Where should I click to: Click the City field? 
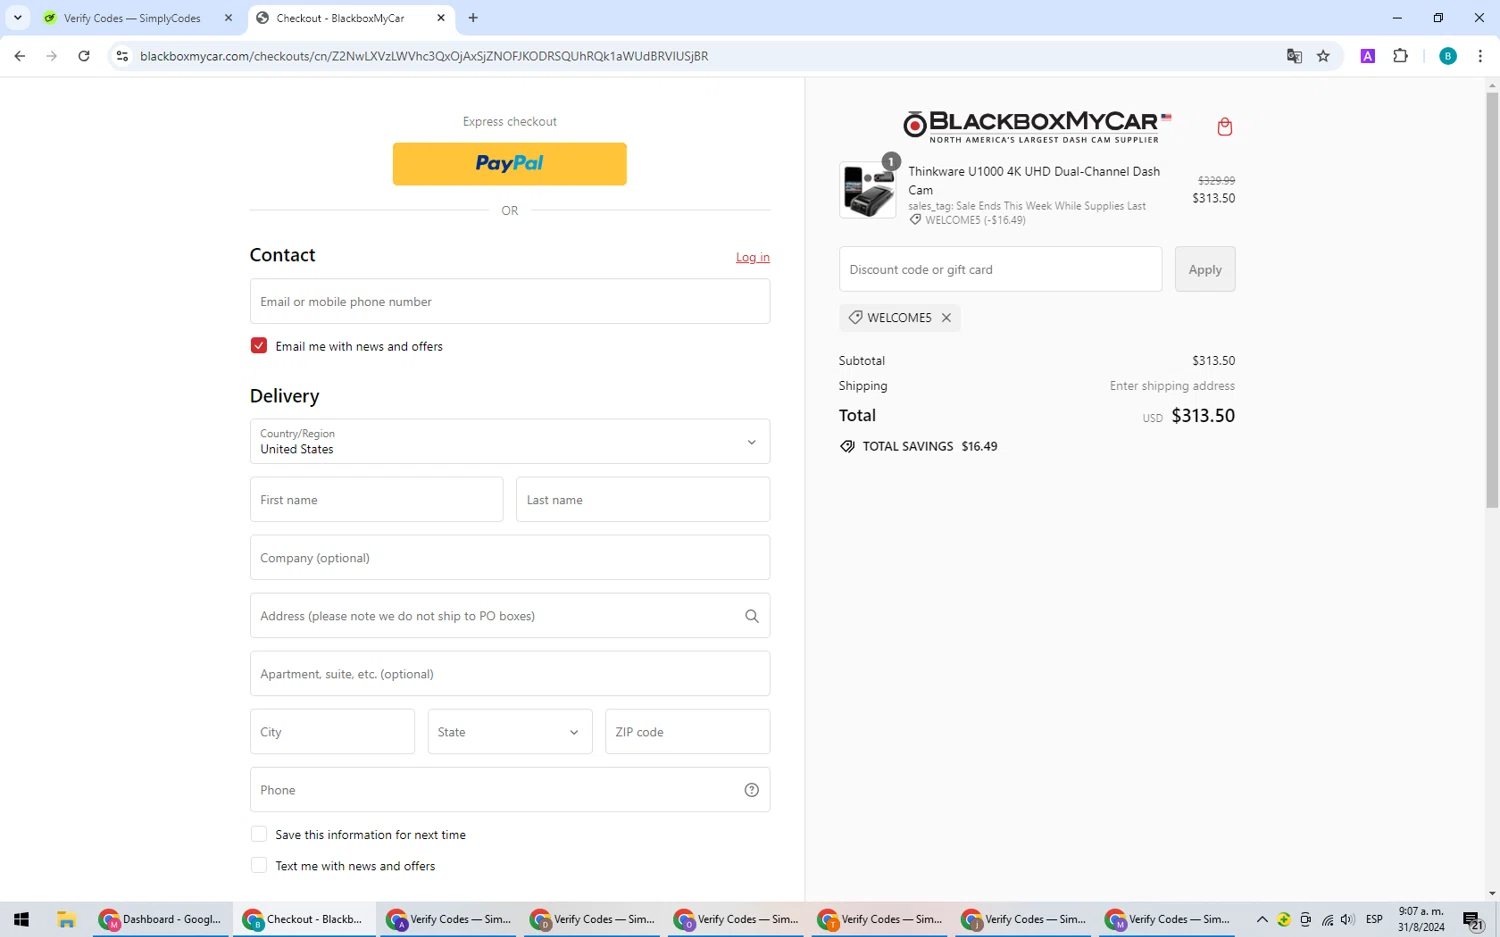click(332, 731)
